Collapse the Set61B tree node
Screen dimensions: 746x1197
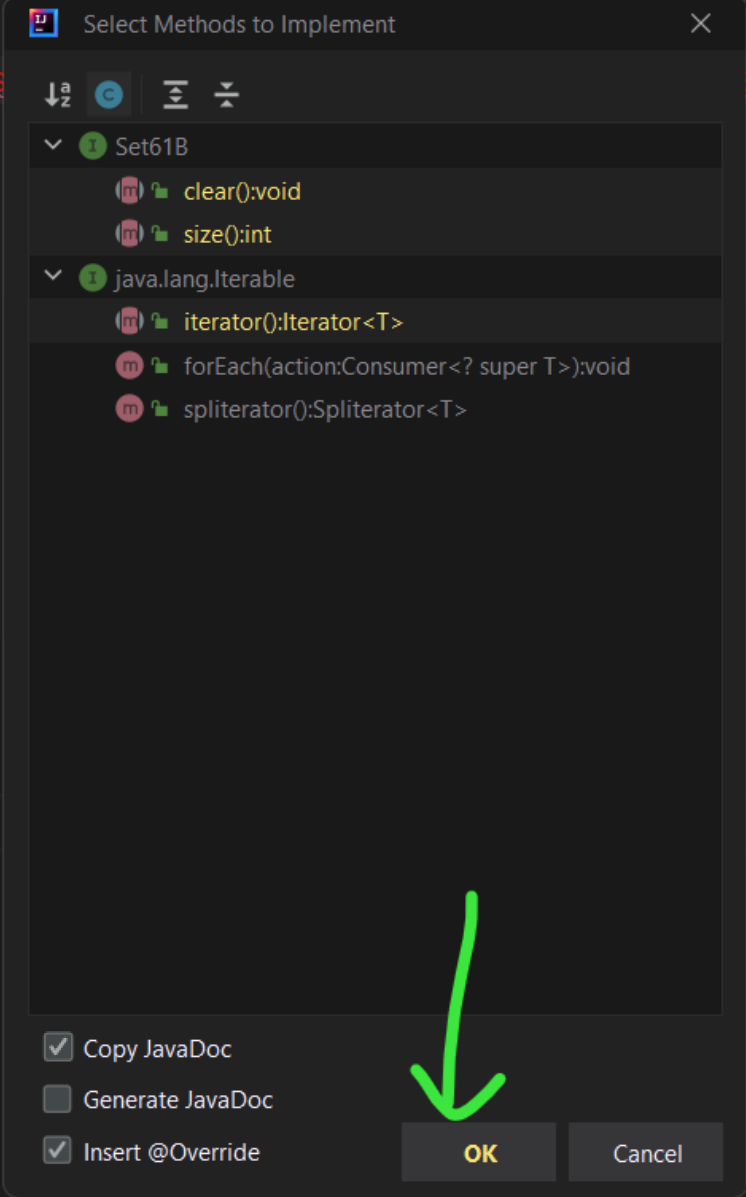point(52,145)
